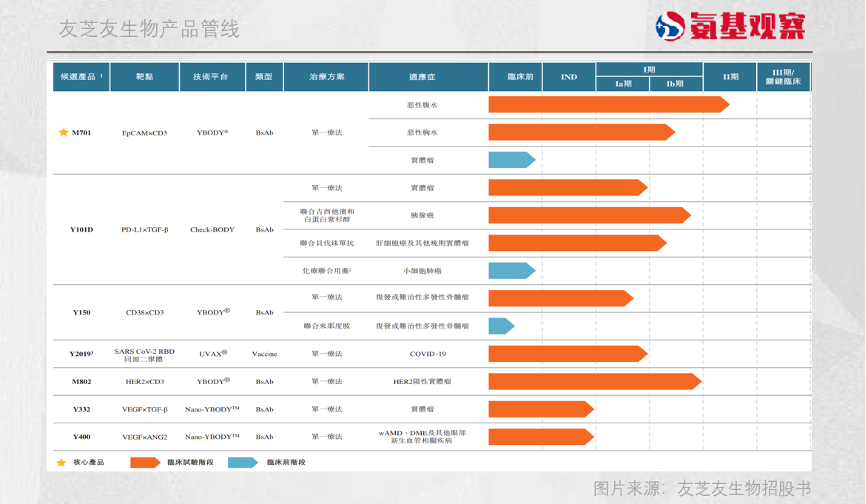Click the blue preclinical bar for 小細胞肺癌

(511, 271)
